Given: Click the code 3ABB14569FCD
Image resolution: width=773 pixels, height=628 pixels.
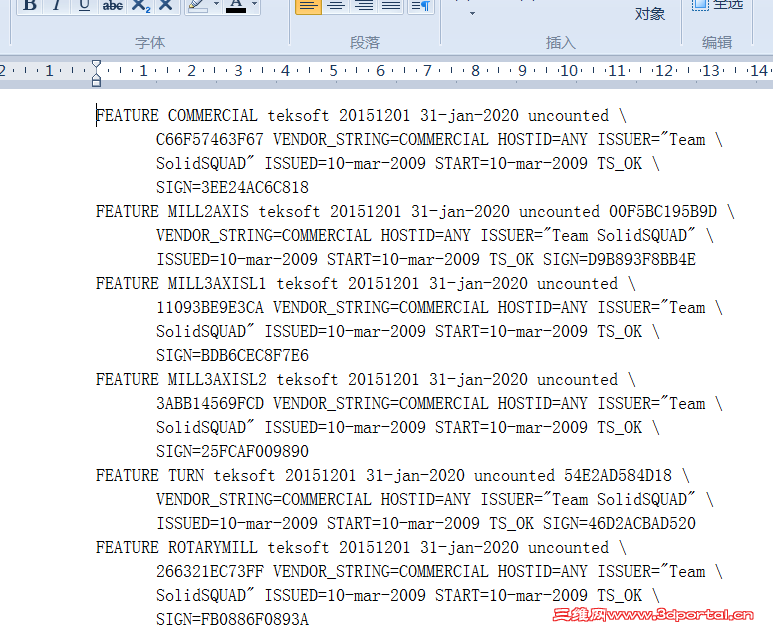Looking at the screenshot, I should 210,404.
